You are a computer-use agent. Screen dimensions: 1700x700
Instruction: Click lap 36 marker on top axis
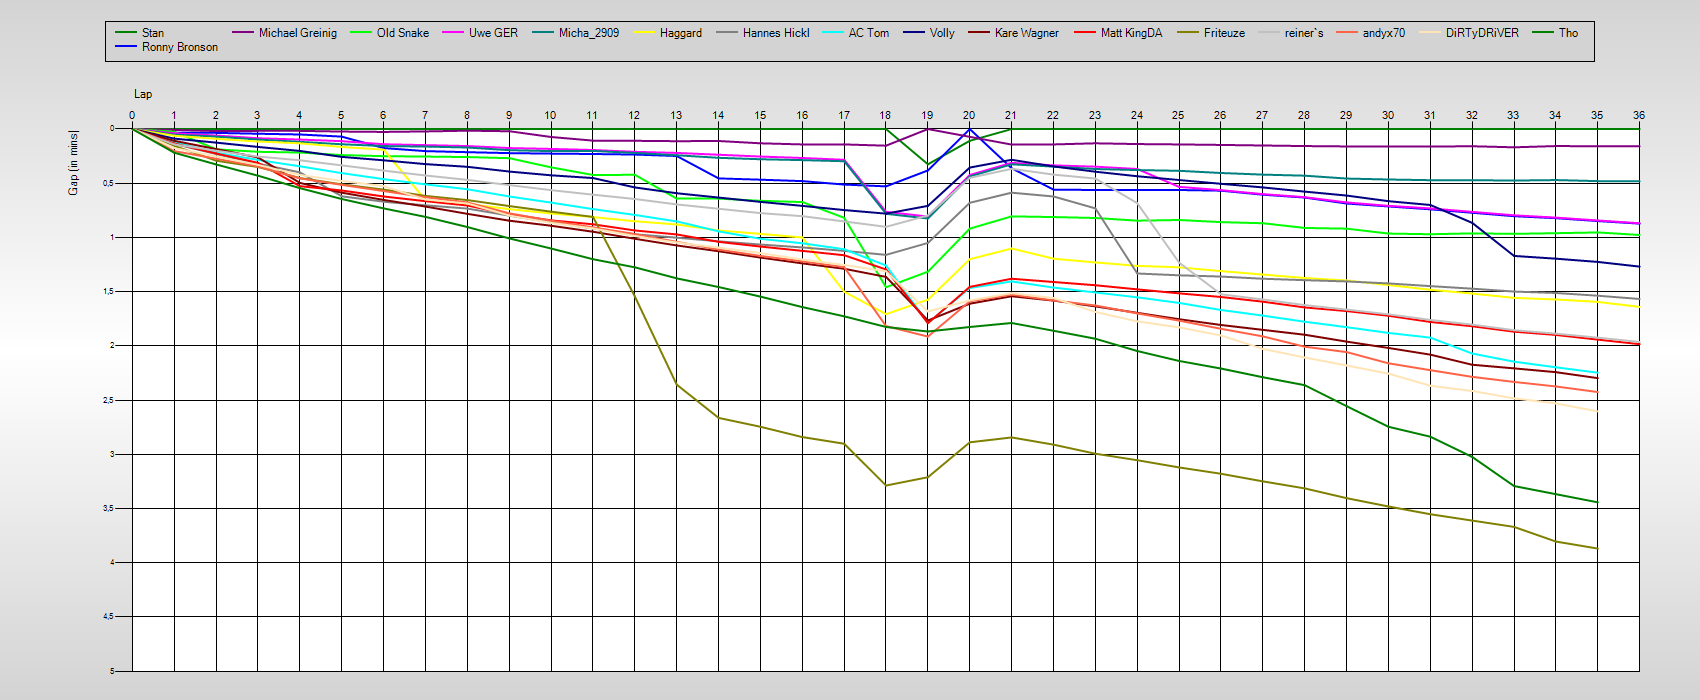point(1638,116)
